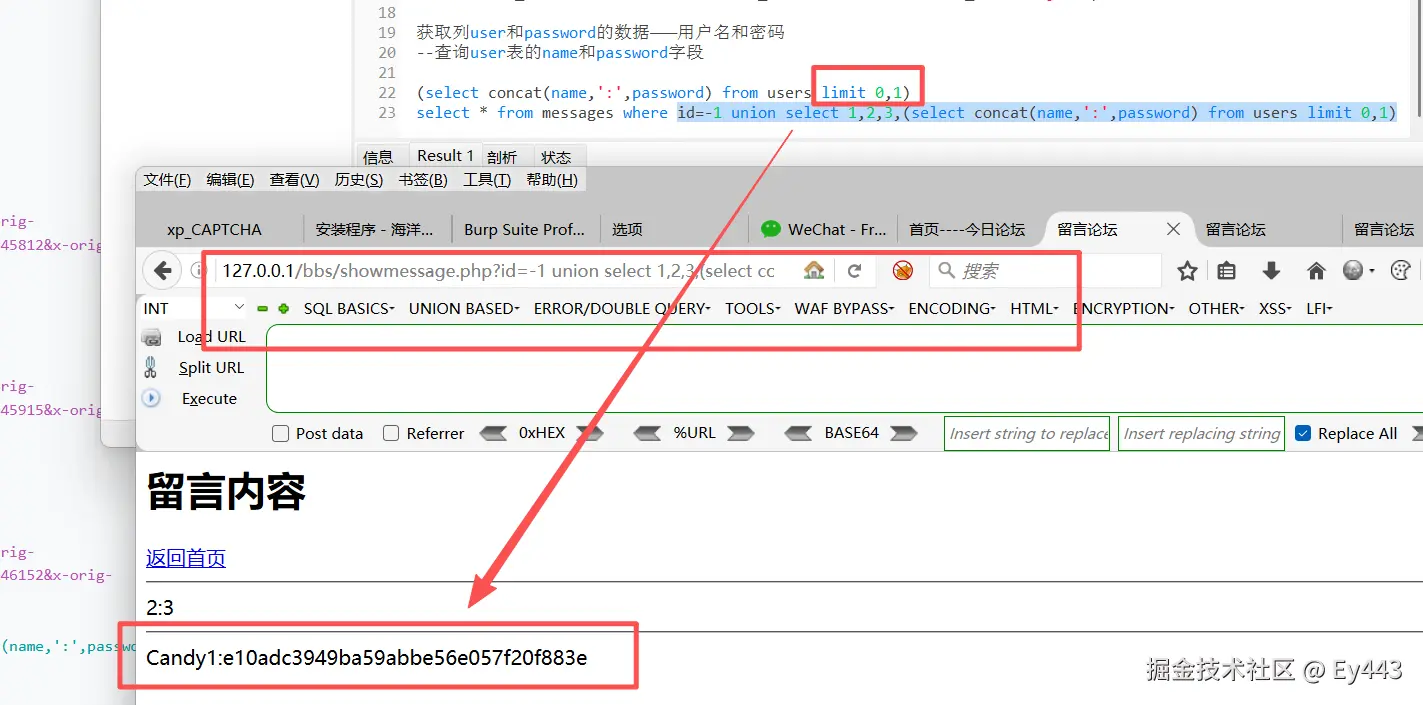Open the 文件(F) menu

click(x=167, y=180)
